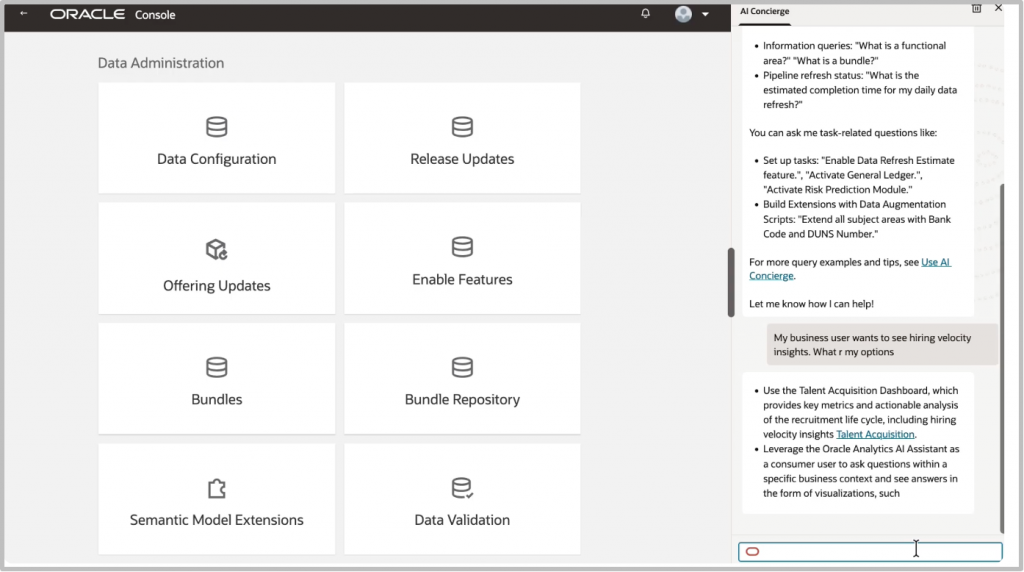This screenshot has height=572, width=1024.
Task: Click the user profile avatar
Action: click(683, 14)
